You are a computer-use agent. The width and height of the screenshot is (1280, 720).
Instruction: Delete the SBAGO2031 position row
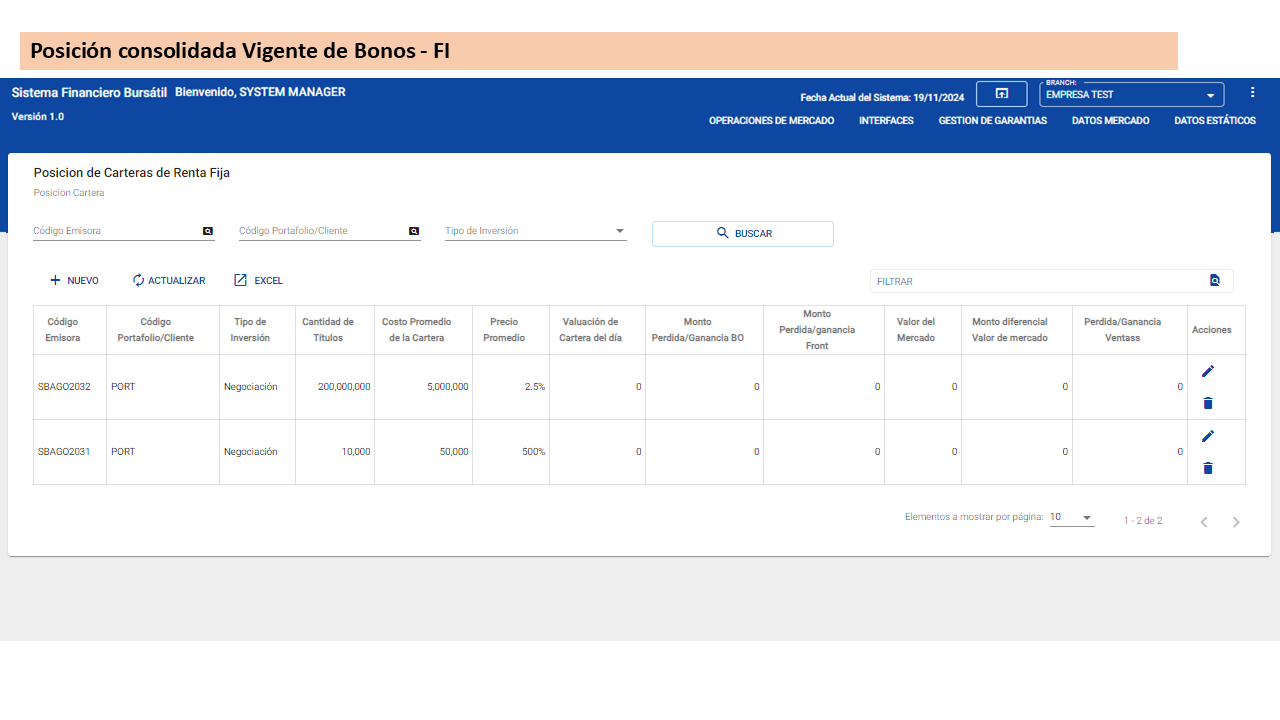(x=1207, y=468)
